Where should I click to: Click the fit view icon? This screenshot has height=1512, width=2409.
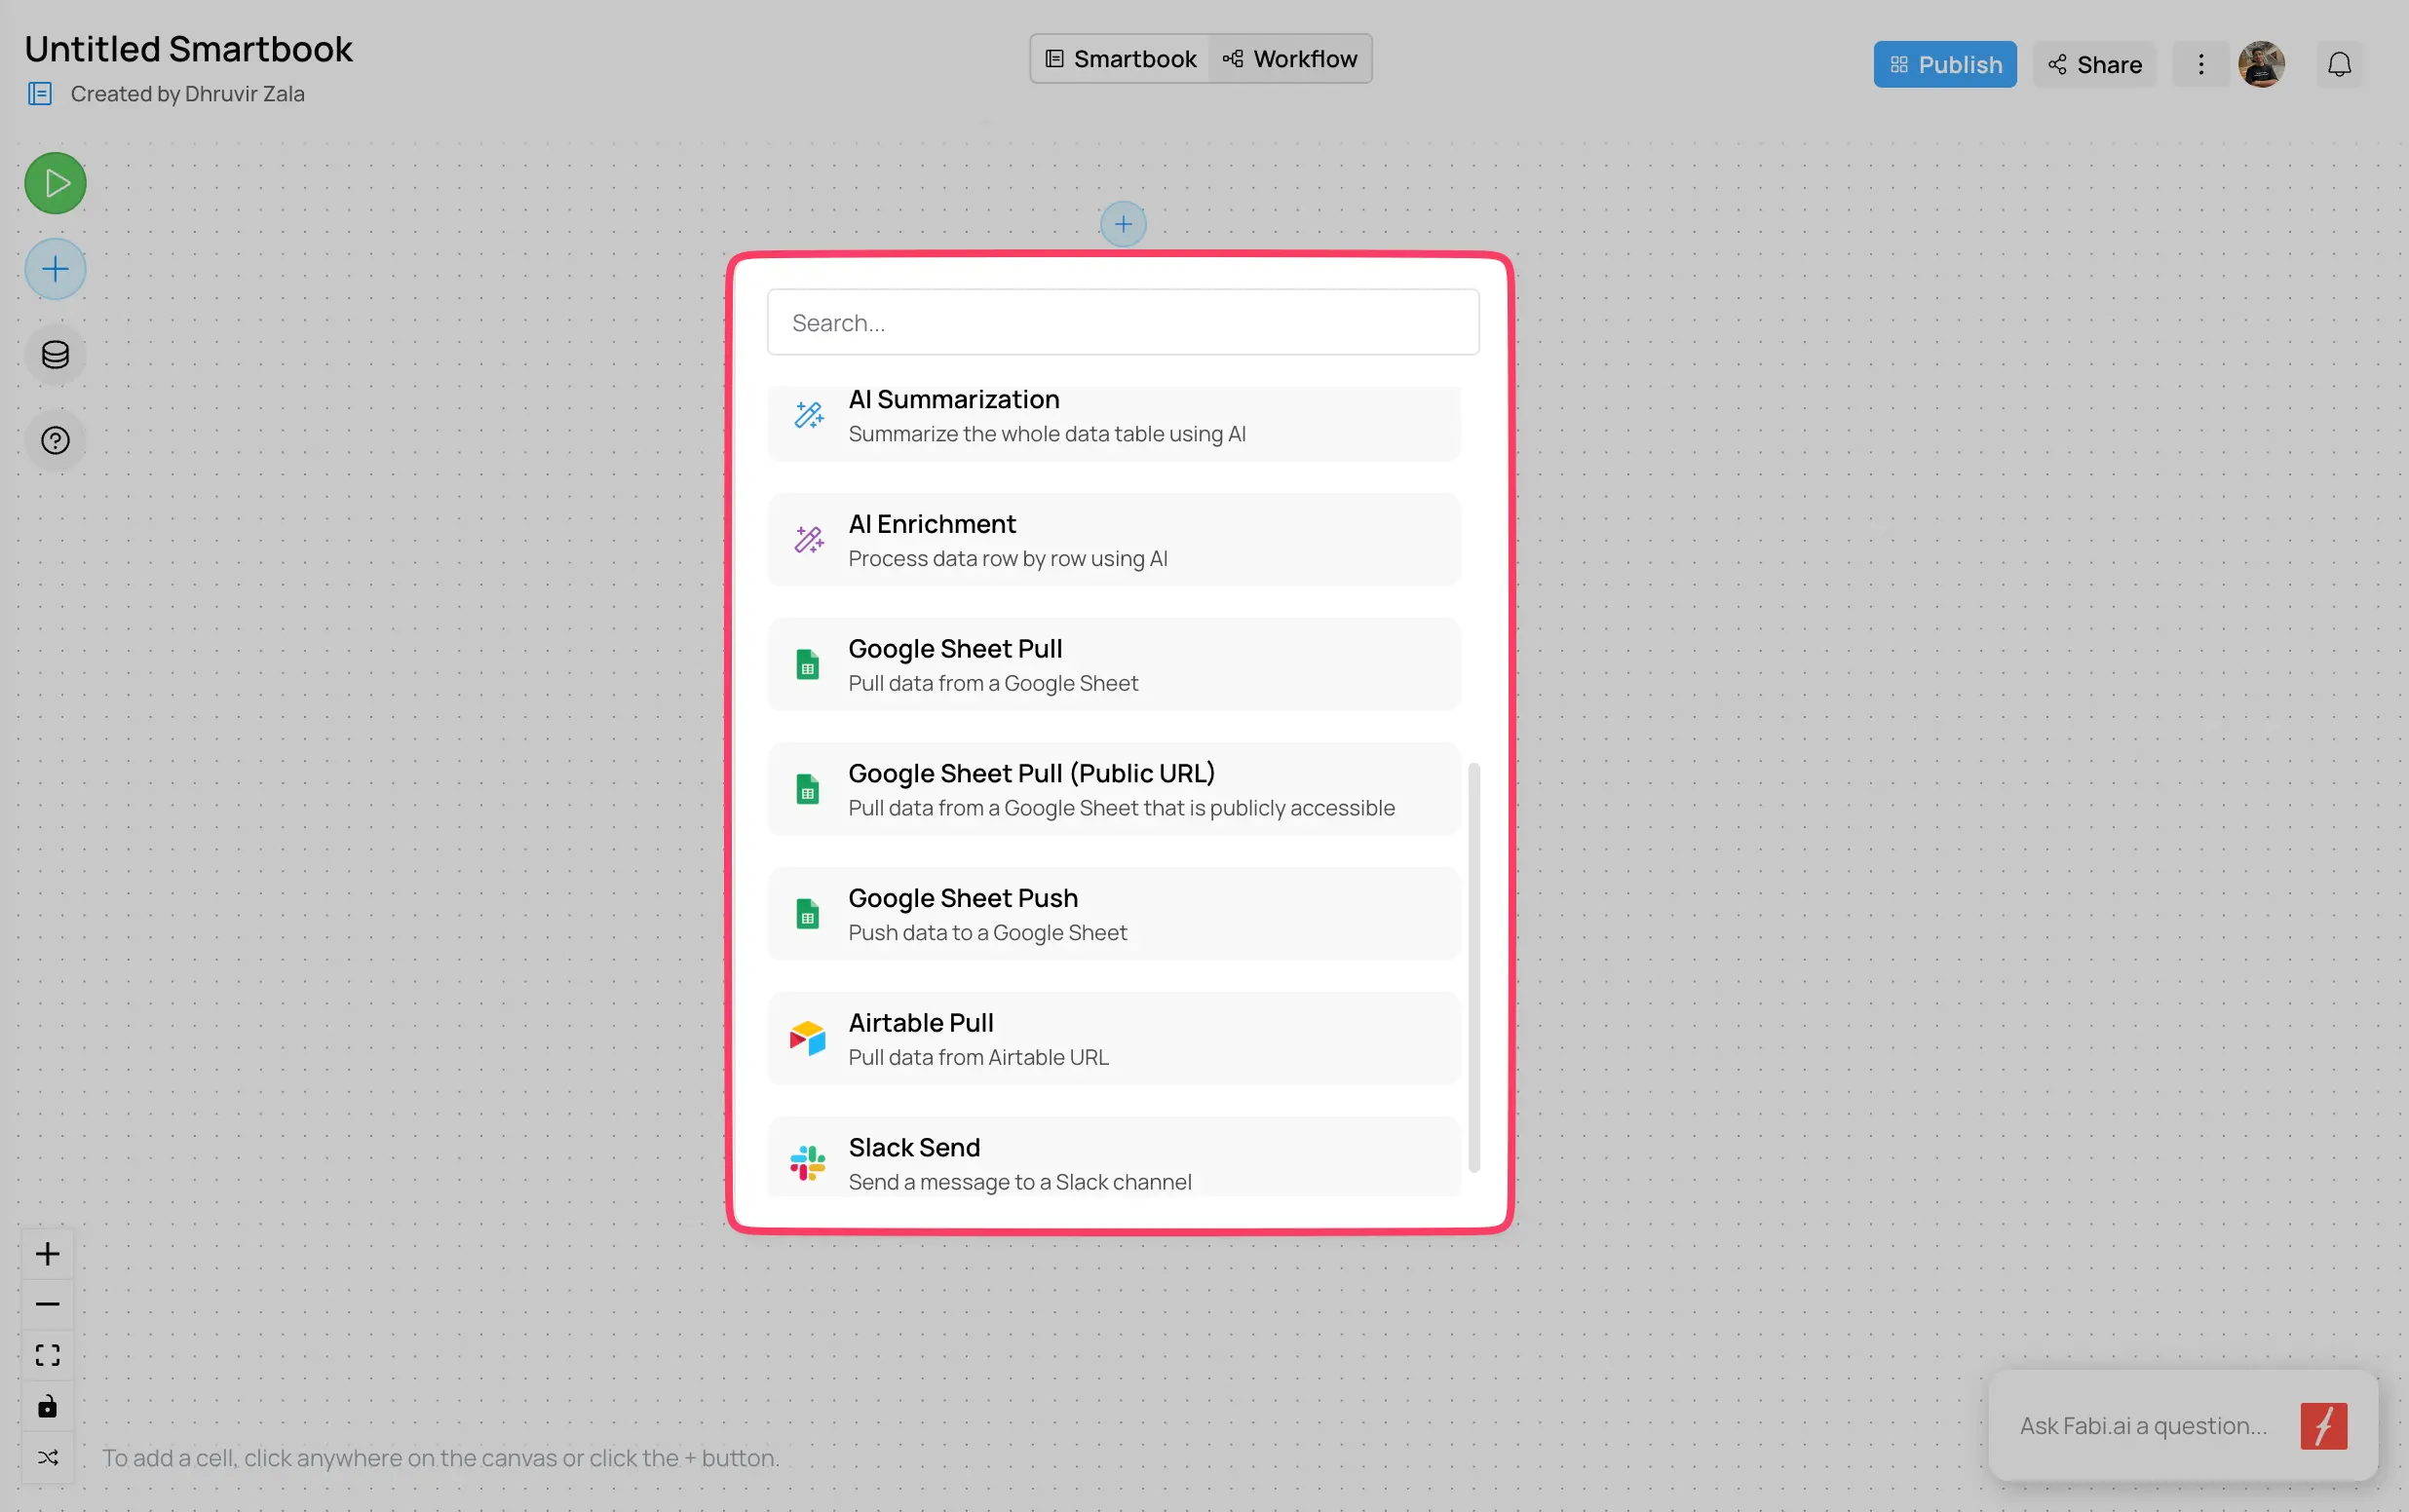pyautogui.click(x=47, y=1355)
